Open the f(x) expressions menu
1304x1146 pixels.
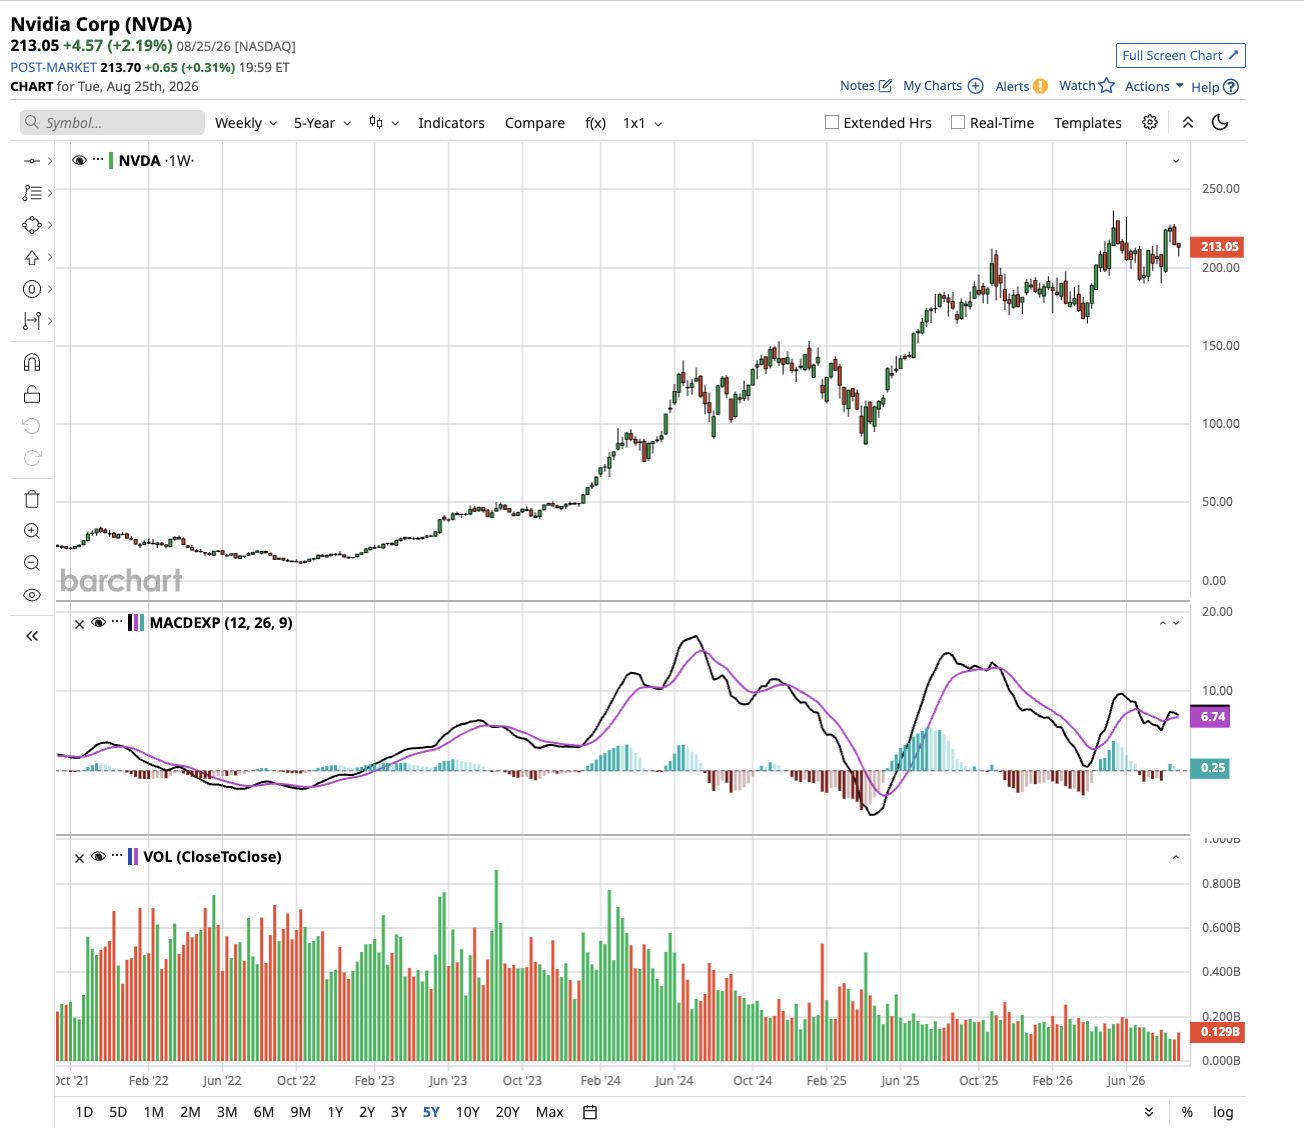click(x=595, y=123)
